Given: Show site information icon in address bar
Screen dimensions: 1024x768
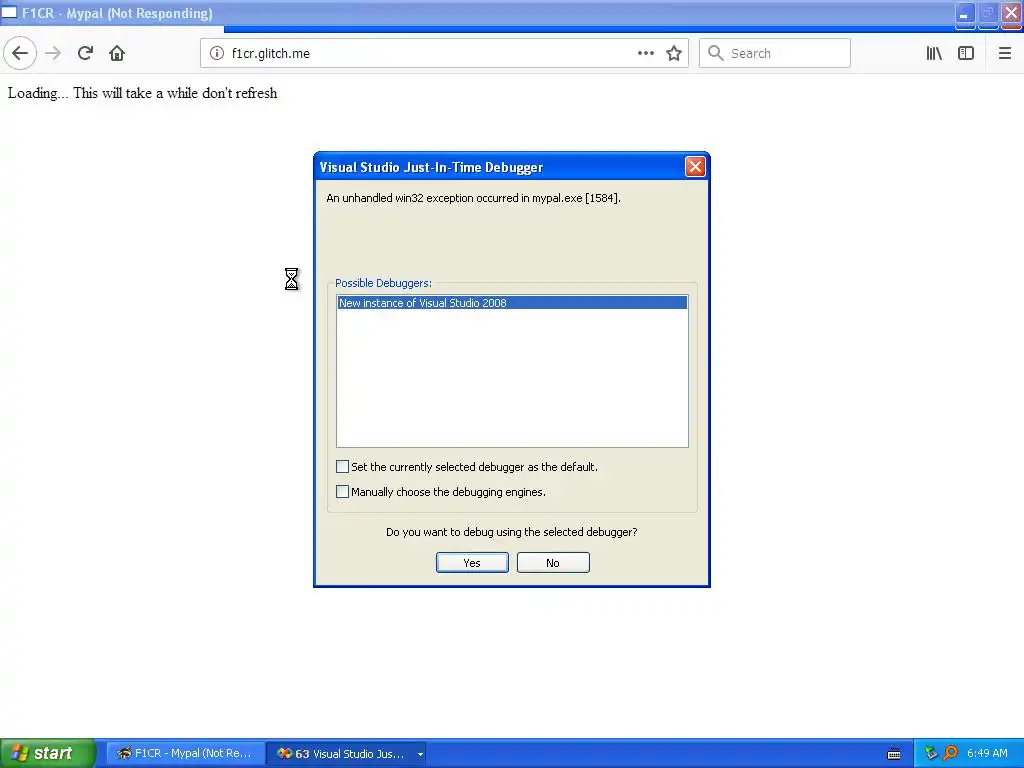Looking at the screenshot, I should coord(217,54).
